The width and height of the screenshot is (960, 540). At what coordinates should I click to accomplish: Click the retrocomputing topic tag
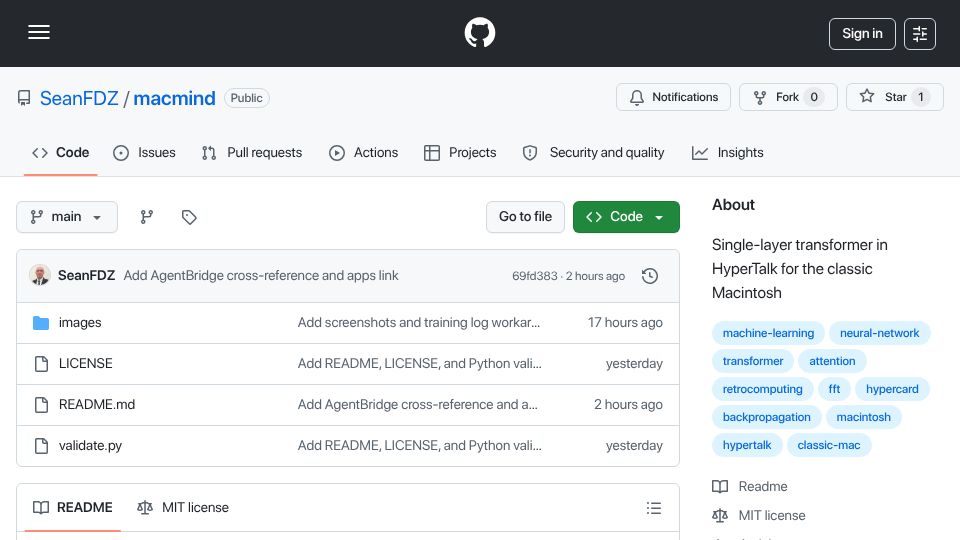click(x=762, y=389)
